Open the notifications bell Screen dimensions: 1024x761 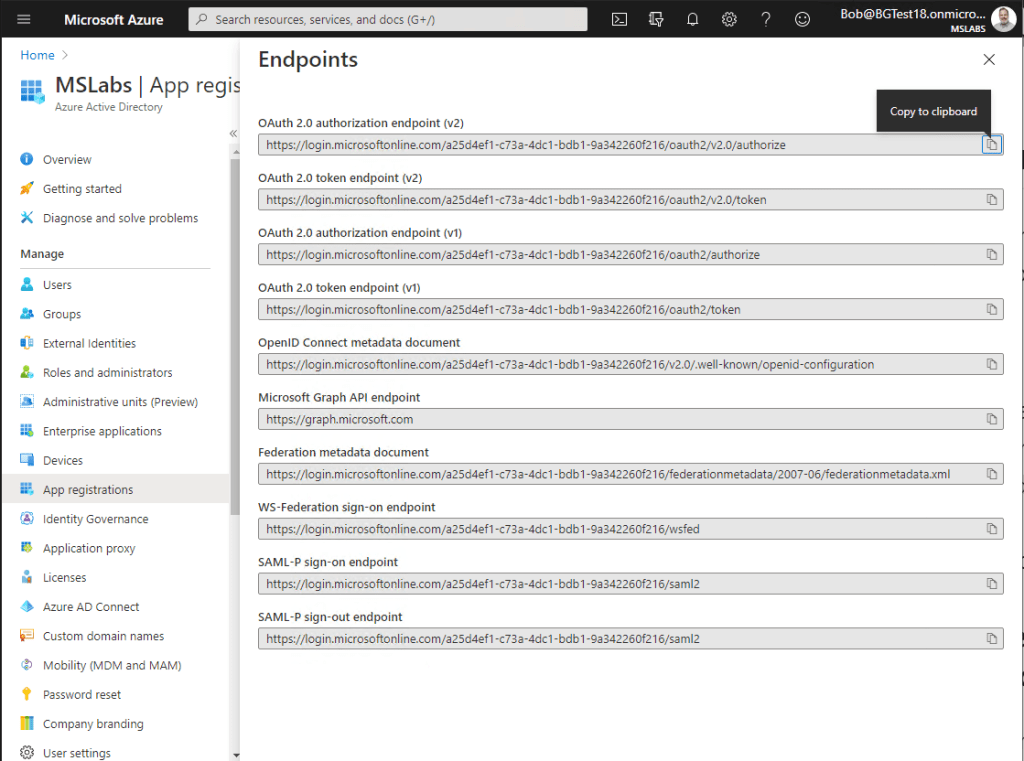pyautogui.click(x=693, y=19)
